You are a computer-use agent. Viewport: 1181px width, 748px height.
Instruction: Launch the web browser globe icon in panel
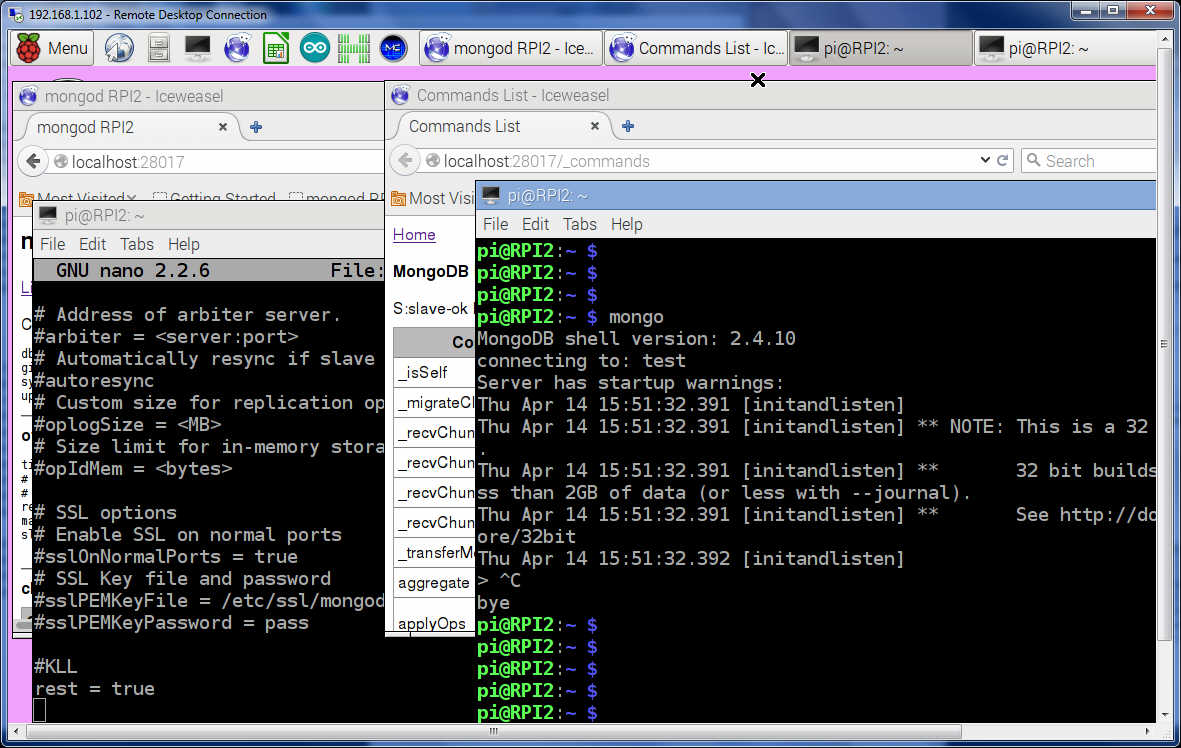pyautogui.click(x=119, y=47)
